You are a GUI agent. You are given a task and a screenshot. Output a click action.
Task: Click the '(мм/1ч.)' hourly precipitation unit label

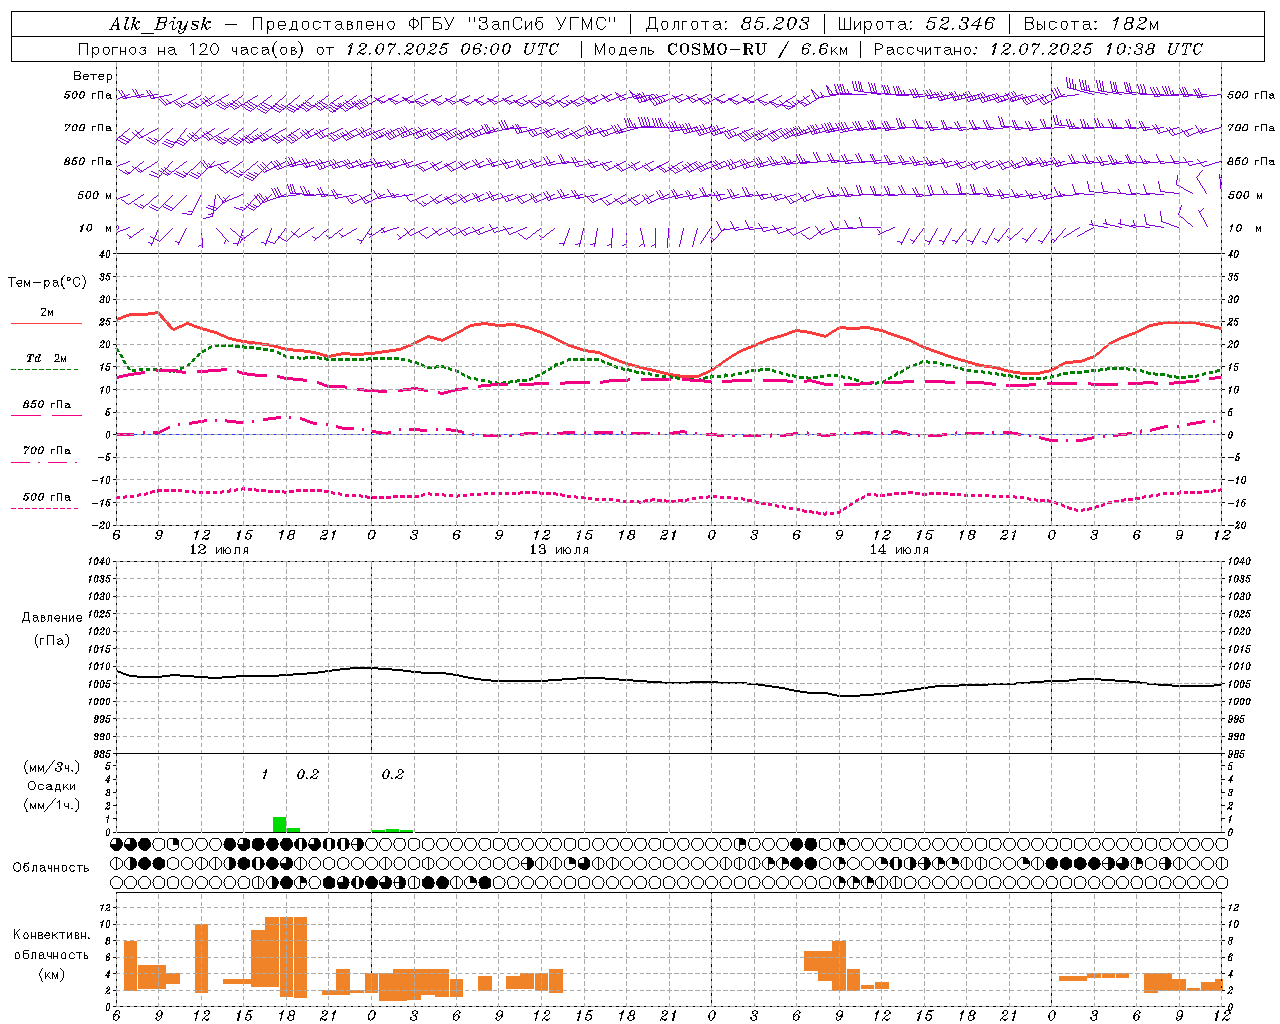51,805
